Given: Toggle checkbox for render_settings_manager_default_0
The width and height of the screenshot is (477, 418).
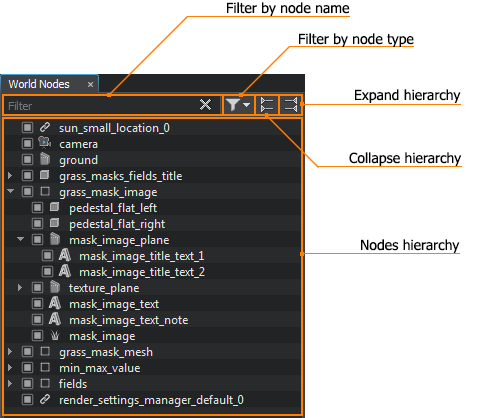Looking at the screenshot, I should coord(27,399).
